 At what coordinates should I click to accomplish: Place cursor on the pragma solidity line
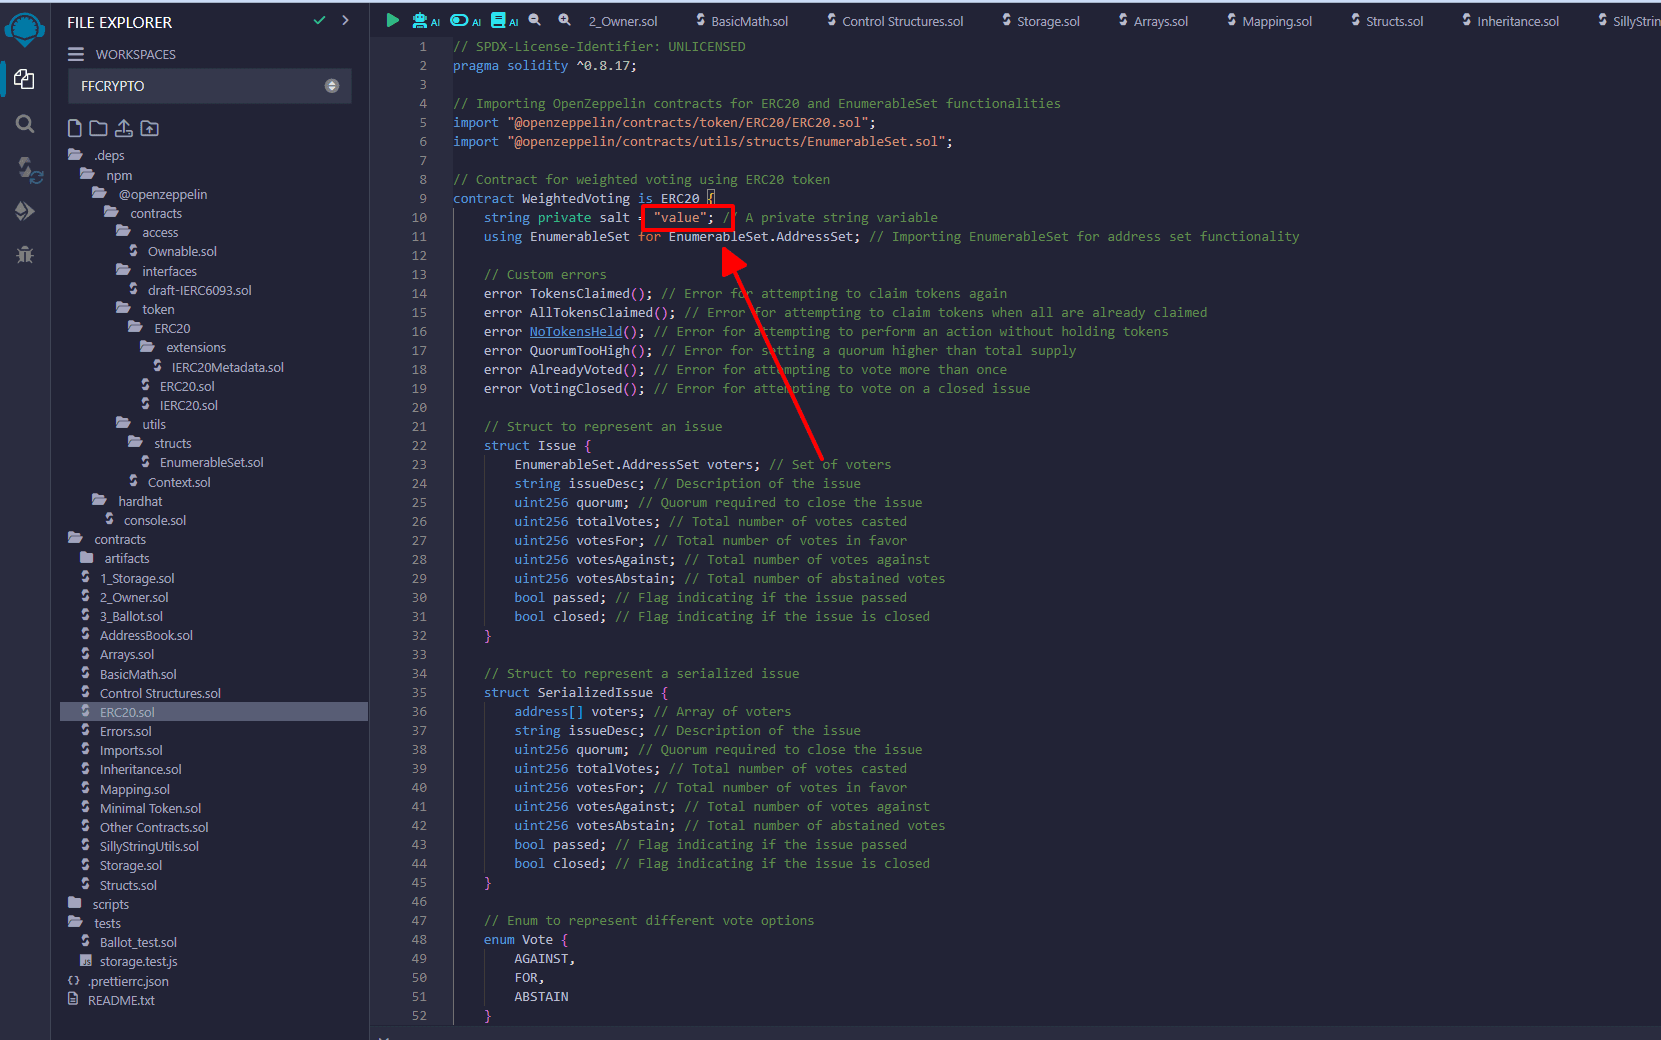(x=544, y=65)
